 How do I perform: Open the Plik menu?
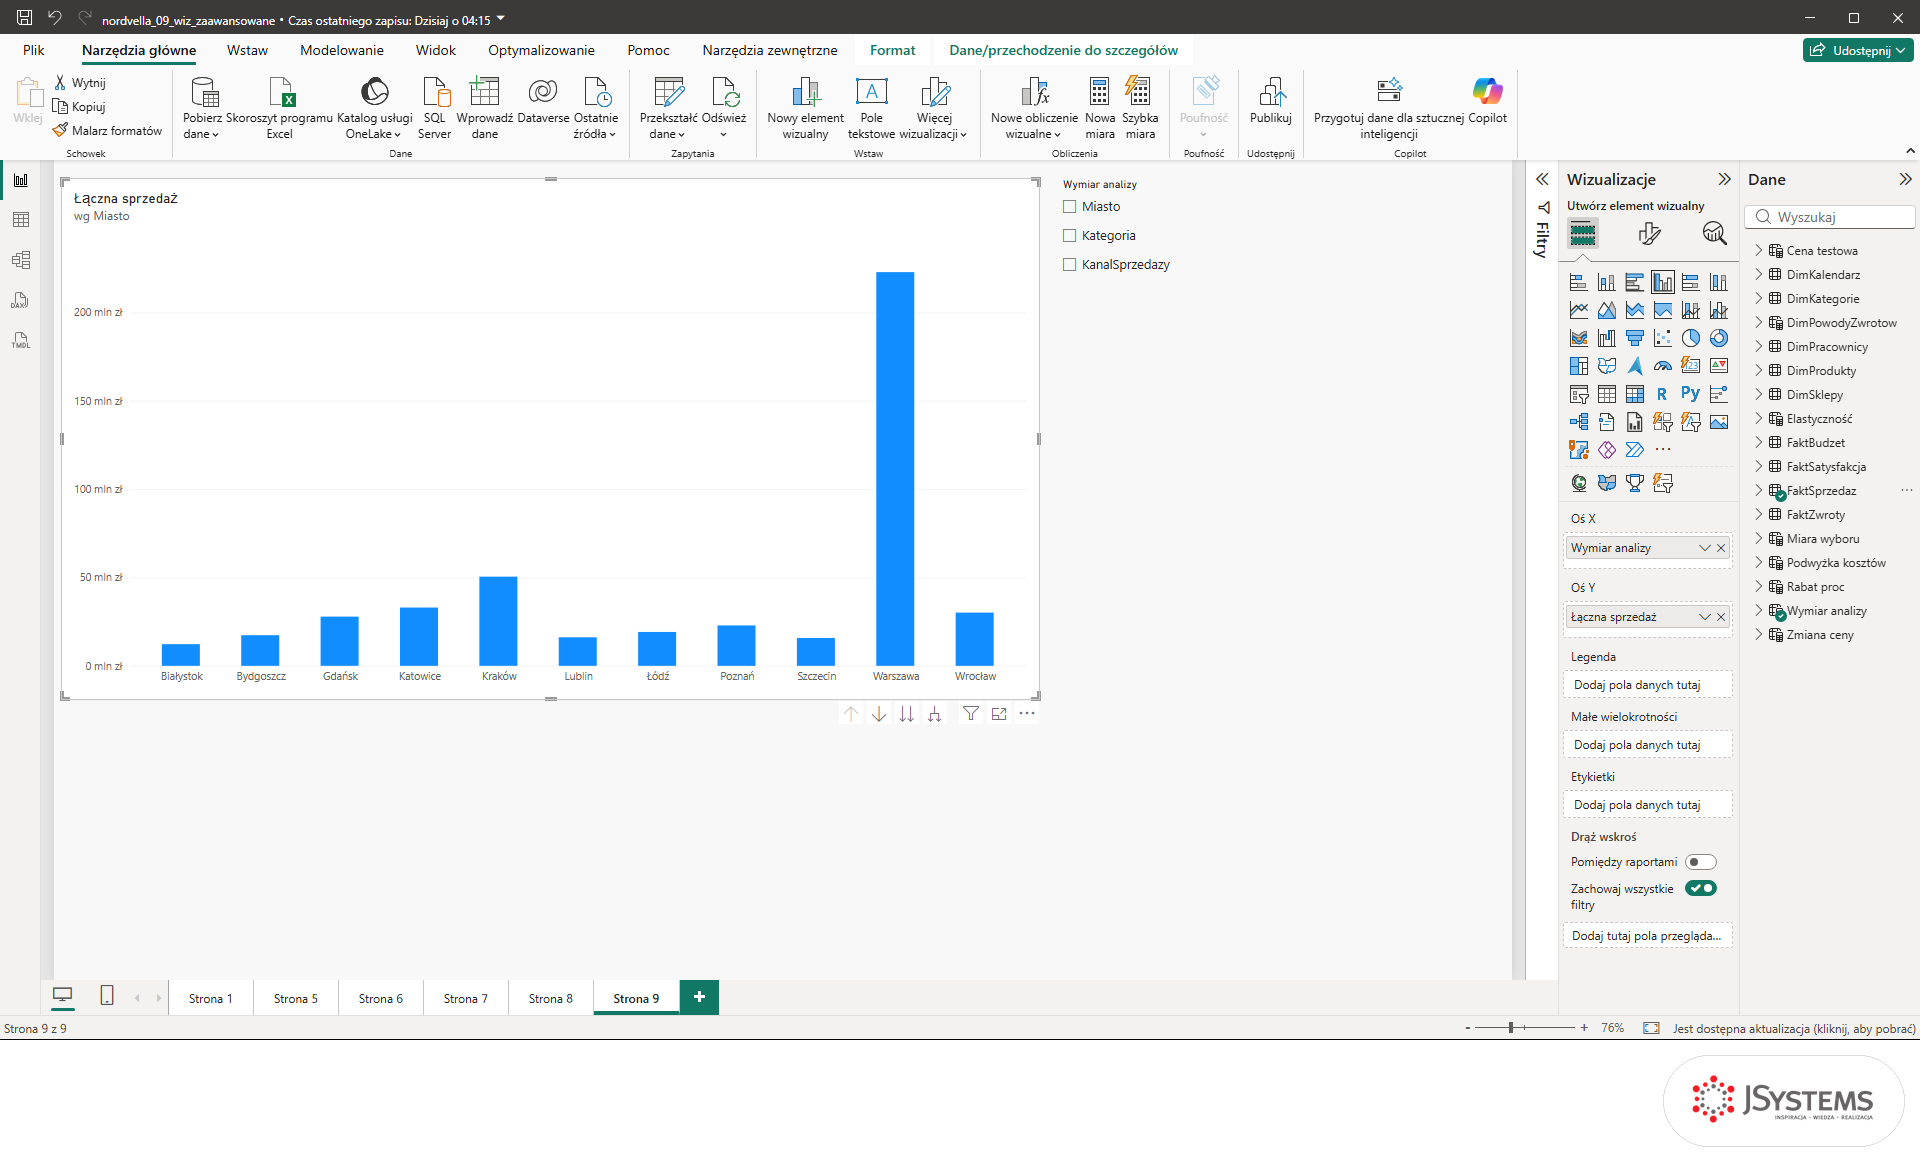(34, 50)
